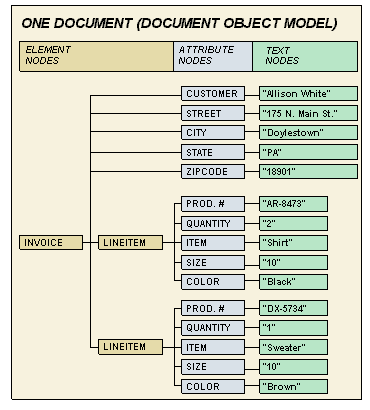
Task: Select the "Sweater" item text node
Action: (293, 347)
